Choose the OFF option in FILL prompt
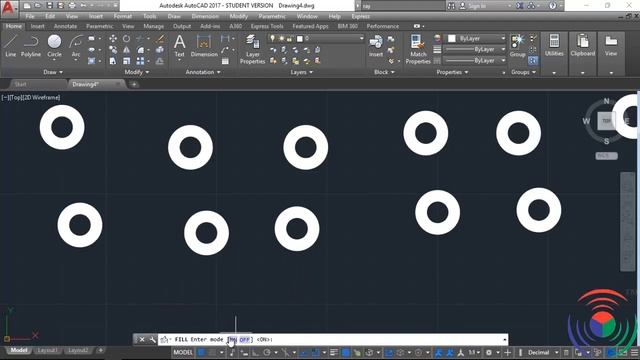The image size is (640, 360). coord(244,340)
